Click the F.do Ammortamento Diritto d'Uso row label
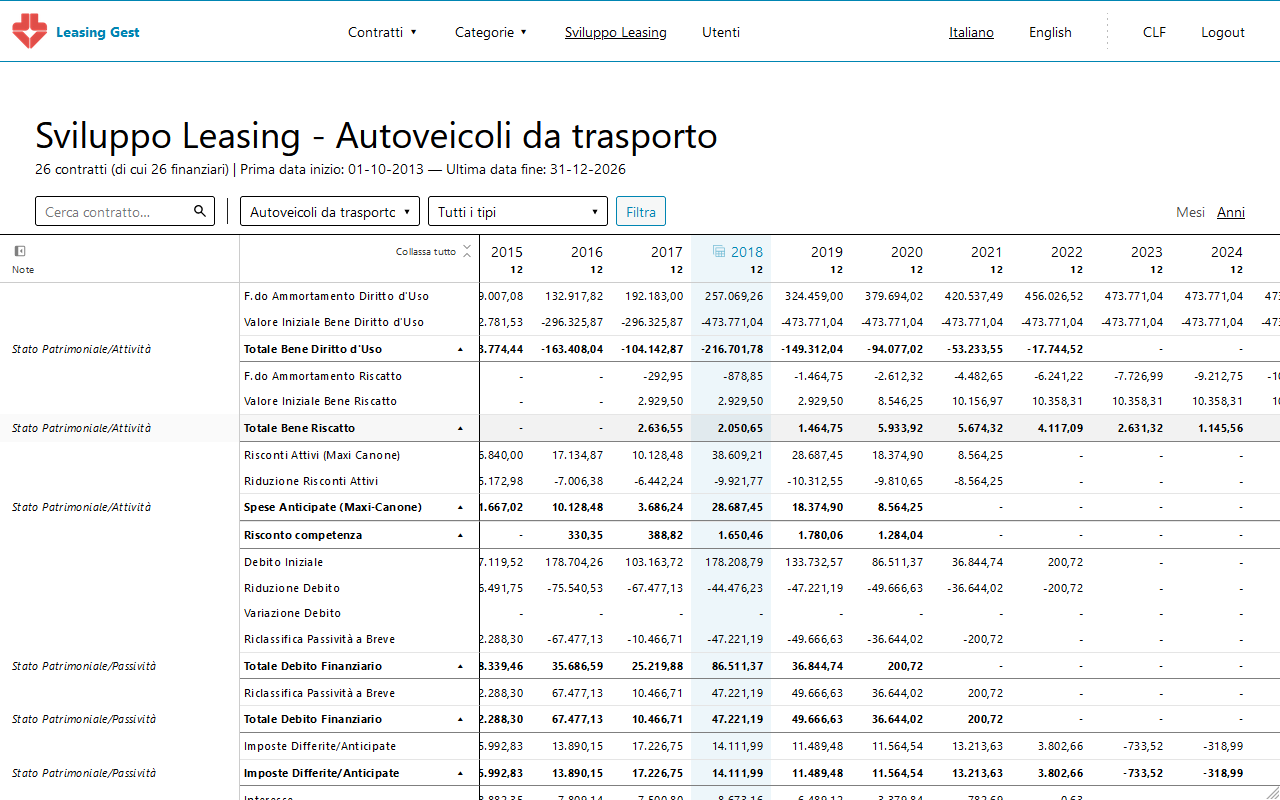 tap(336, 296)
